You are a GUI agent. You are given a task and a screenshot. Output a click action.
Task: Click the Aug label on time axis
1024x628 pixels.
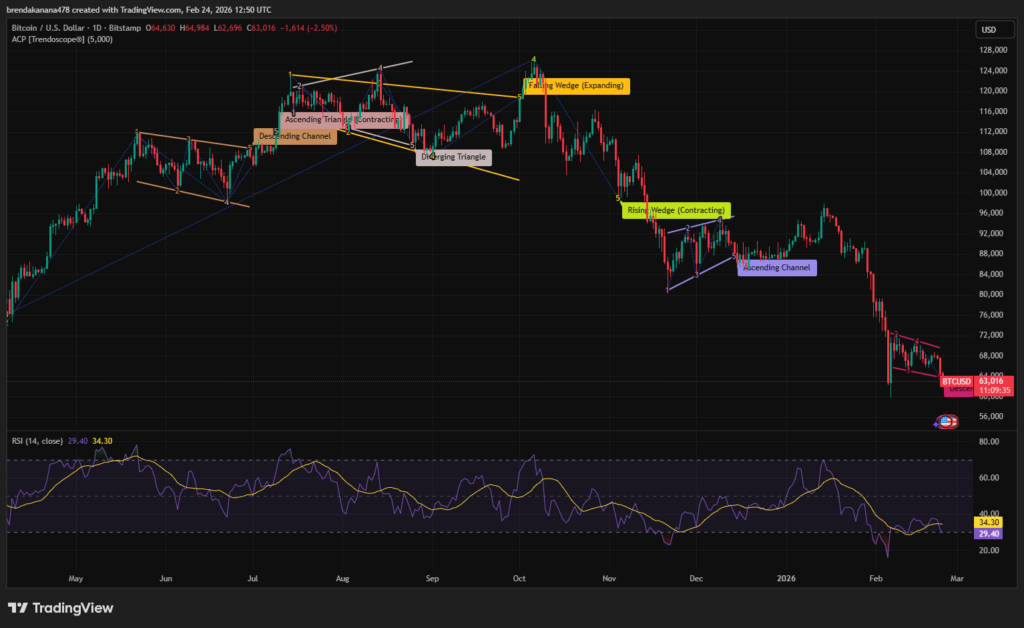(342, 578)
